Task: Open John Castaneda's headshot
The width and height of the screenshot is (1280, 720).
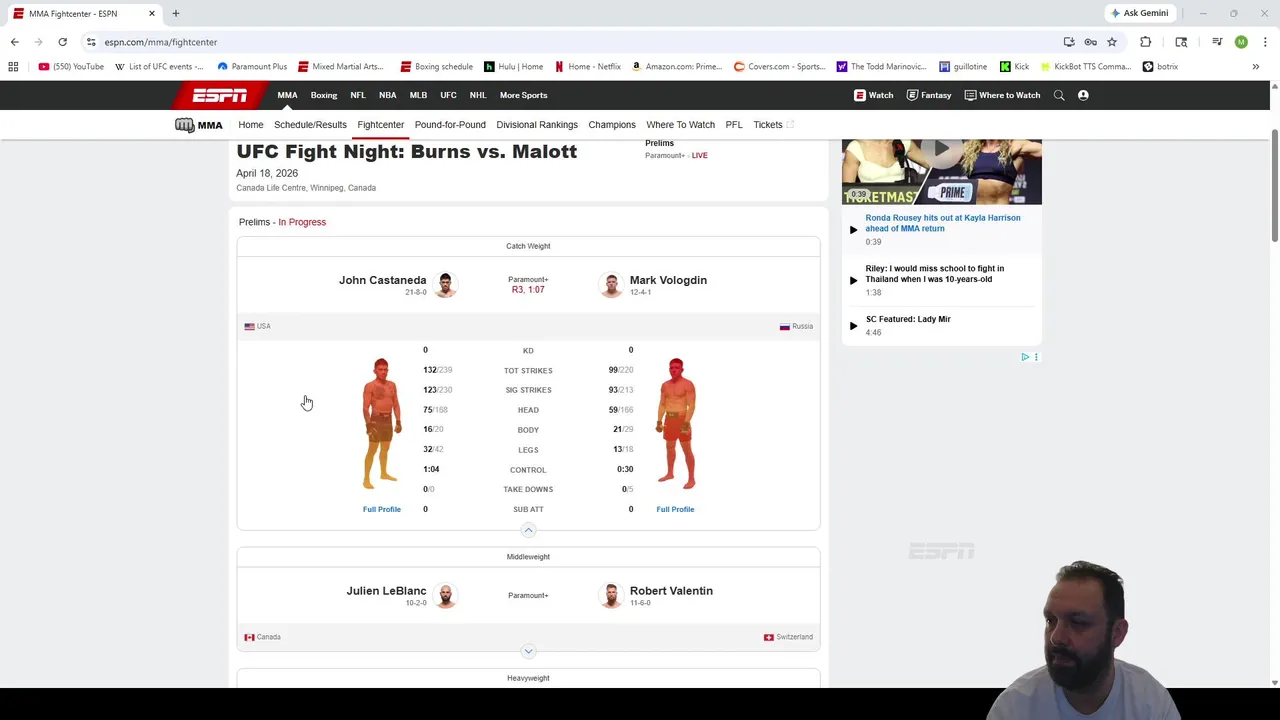Action: 446,285
